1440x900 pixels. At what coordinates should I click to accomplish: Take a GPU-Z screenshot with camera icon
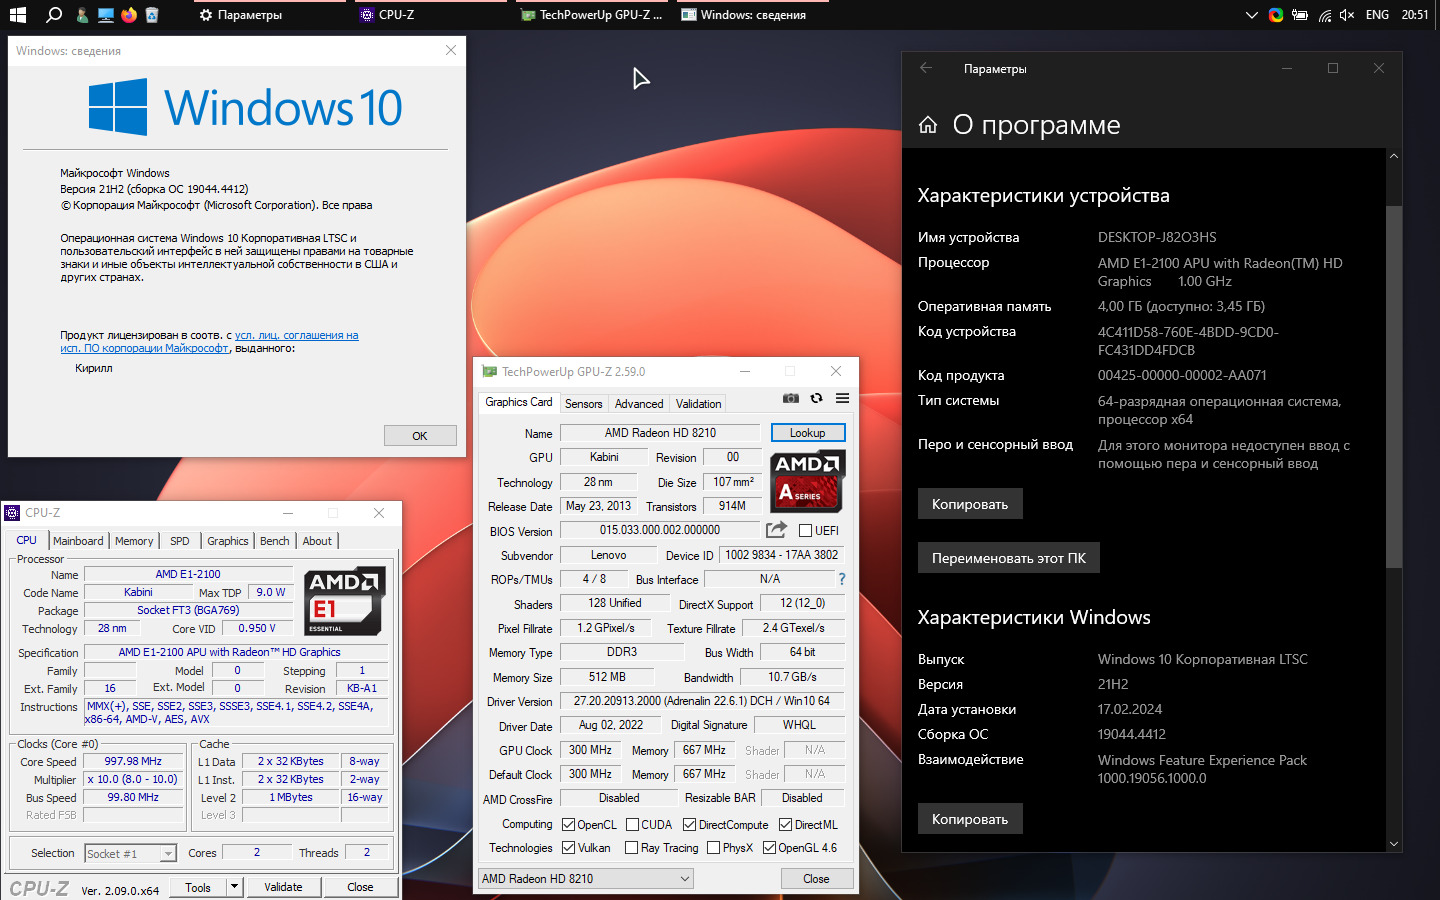click(790, 398)
